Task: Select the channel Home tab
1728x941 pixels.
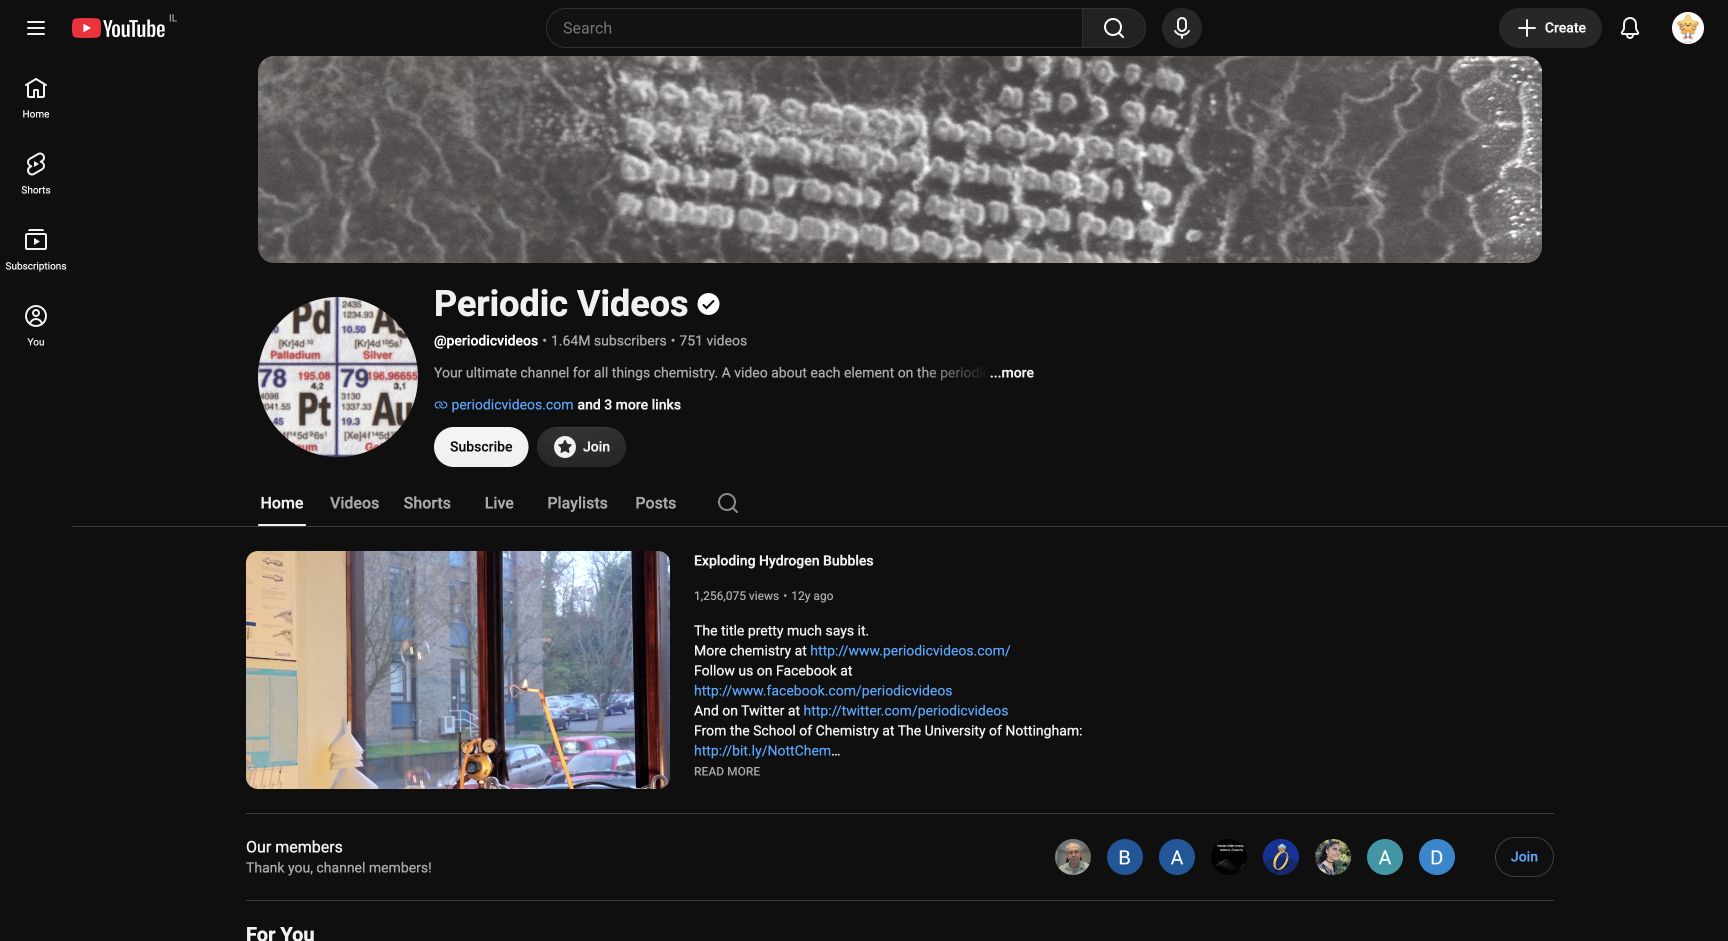Action: [x=282, y=503]
